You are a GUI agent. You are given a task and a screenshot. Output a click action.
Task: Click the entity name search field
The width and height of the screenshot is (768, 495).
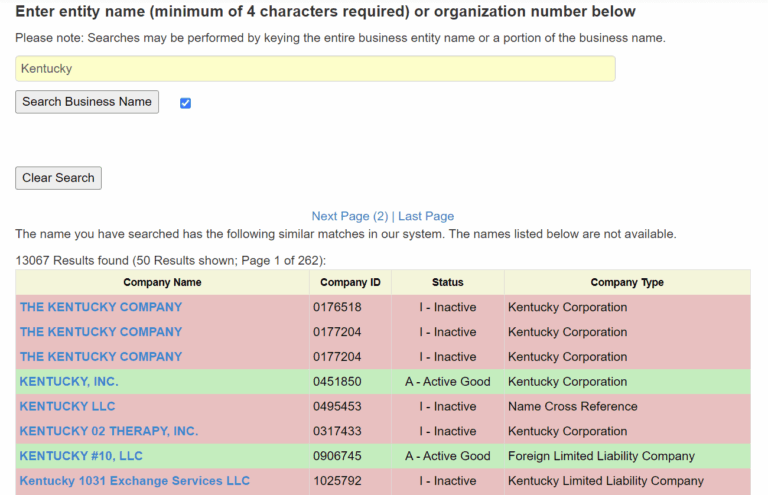coord(315,69)
